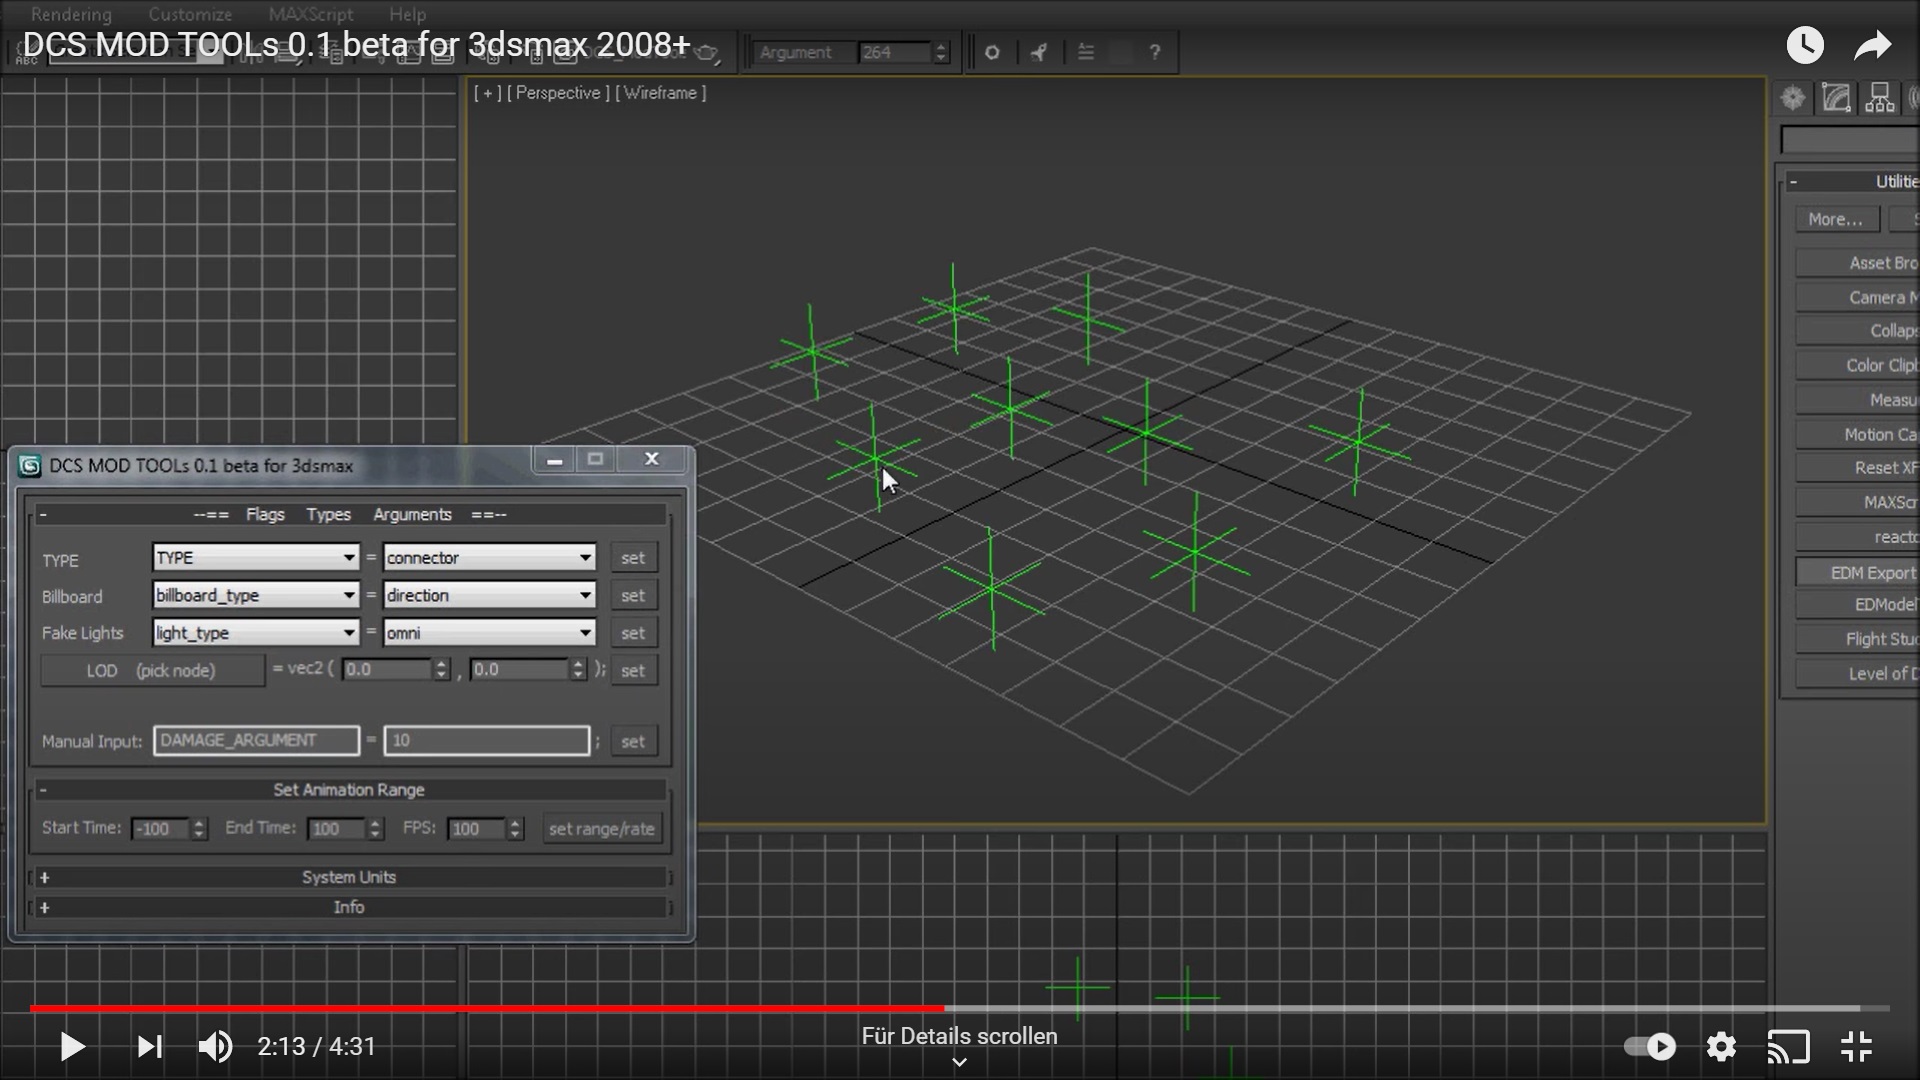
Task: Open the Modify command panel tab
Action: pyautogui.click(x=1836, y=98)
